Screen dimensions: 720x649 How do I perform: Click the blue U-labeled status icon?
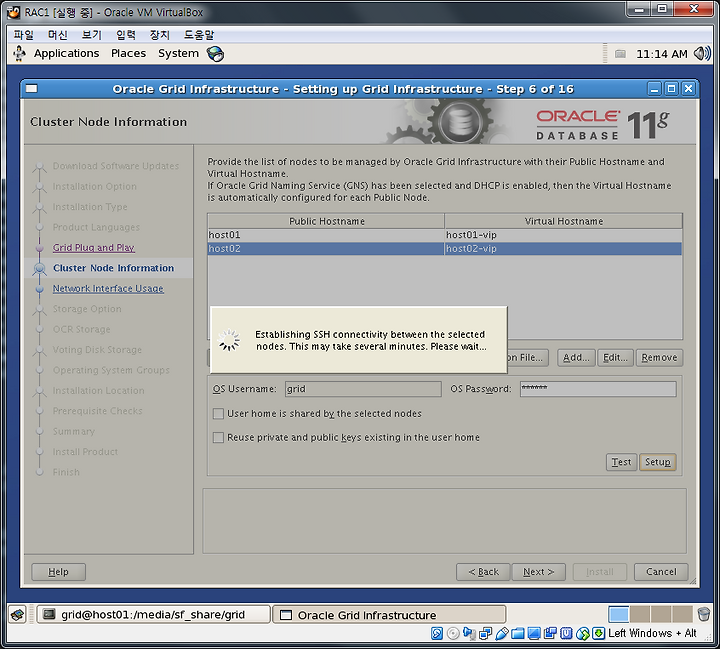[566, 633]
